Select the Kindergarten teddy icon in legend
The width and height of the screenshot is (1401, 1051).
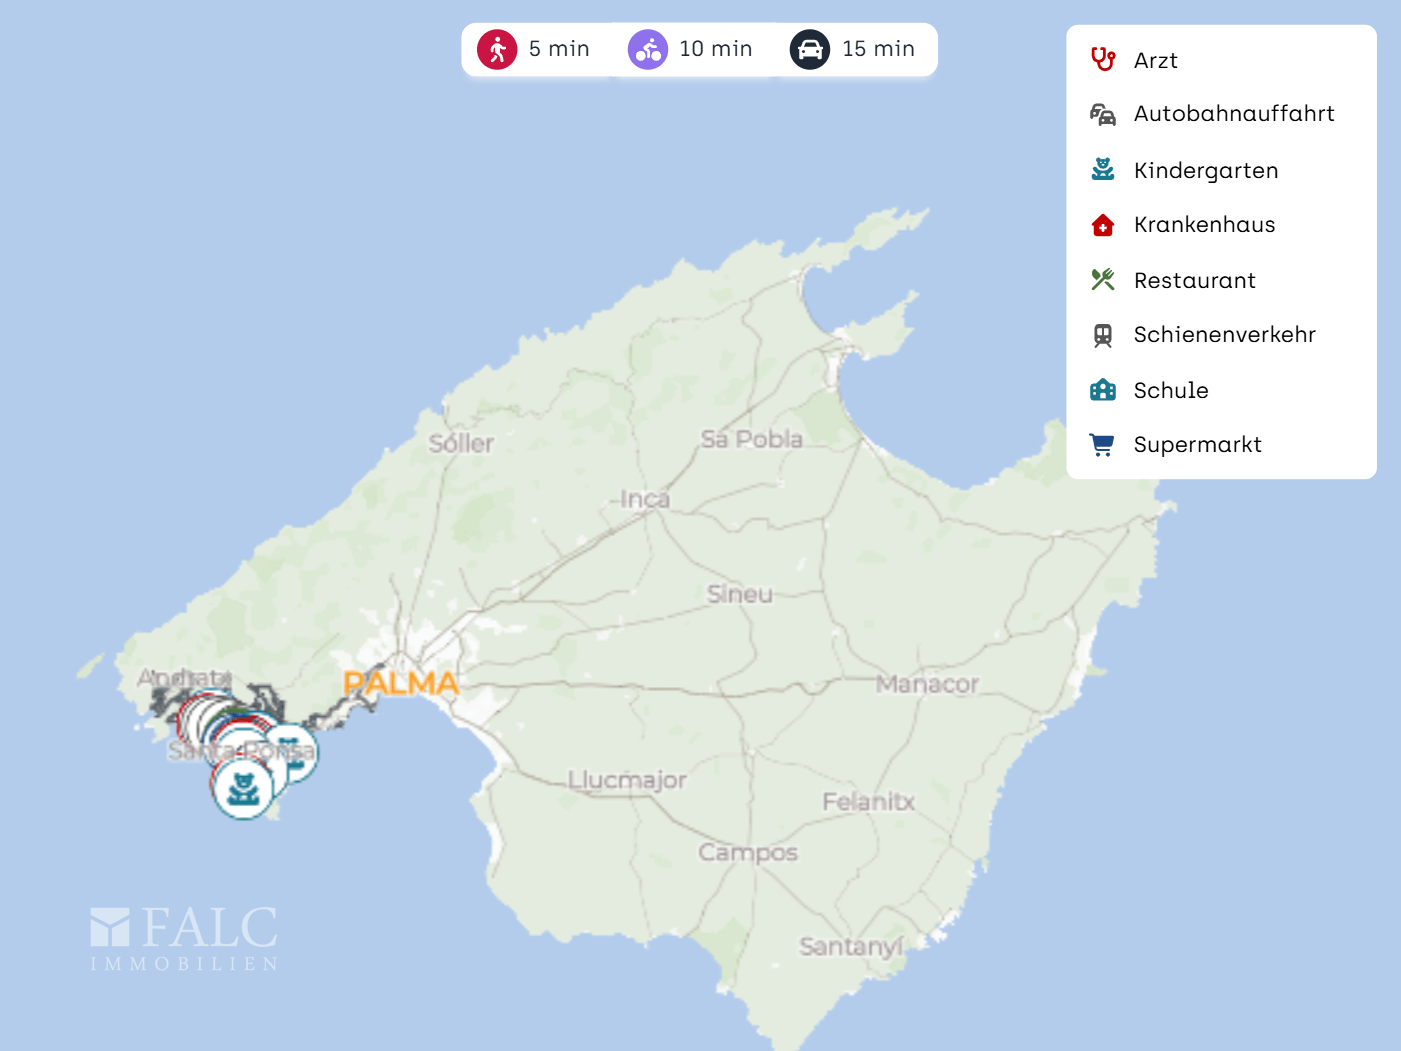(1102, 170)
